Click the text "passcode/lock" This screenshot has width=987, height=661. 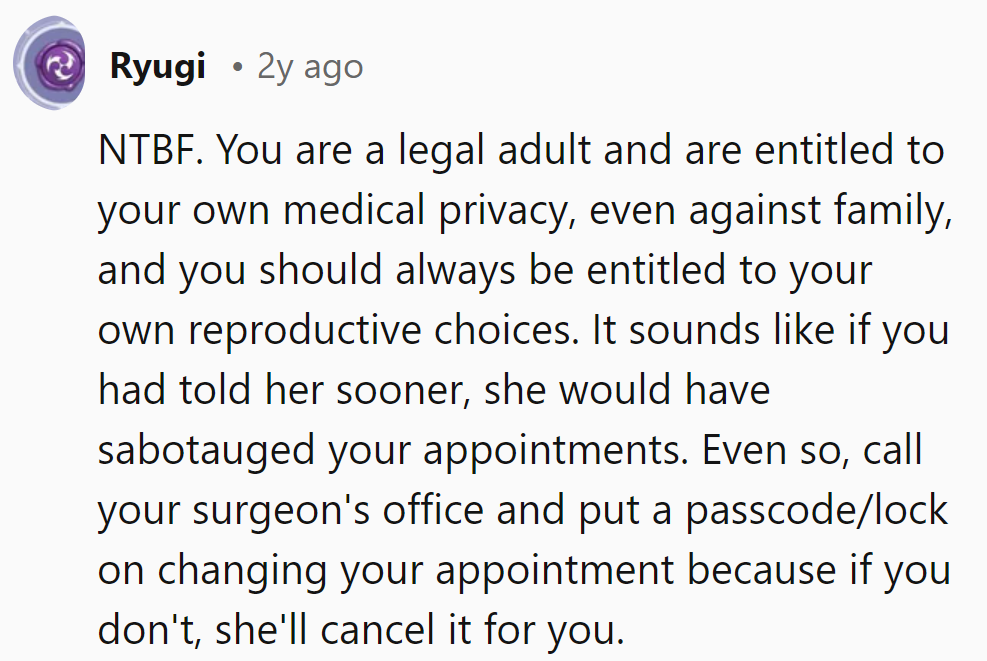[x=816, y=511]
